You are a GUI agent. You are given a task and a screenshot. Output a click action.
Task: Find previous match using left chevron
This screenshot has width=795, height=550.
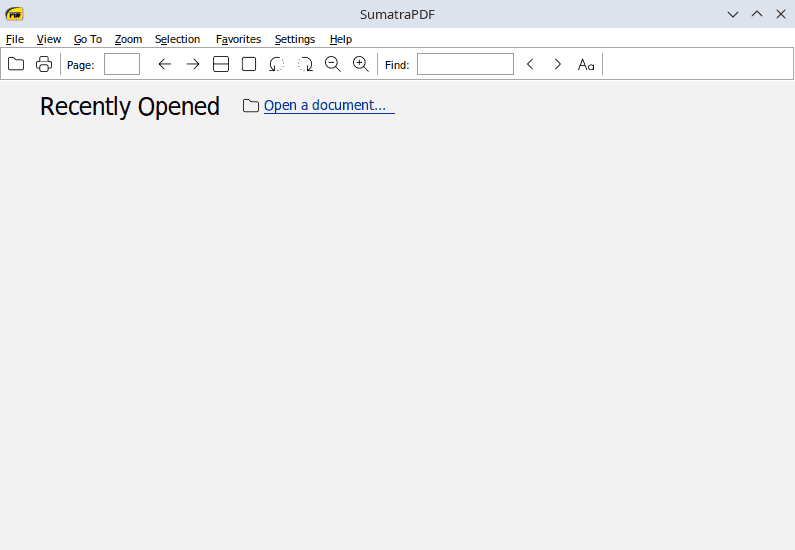pos(530,64)
